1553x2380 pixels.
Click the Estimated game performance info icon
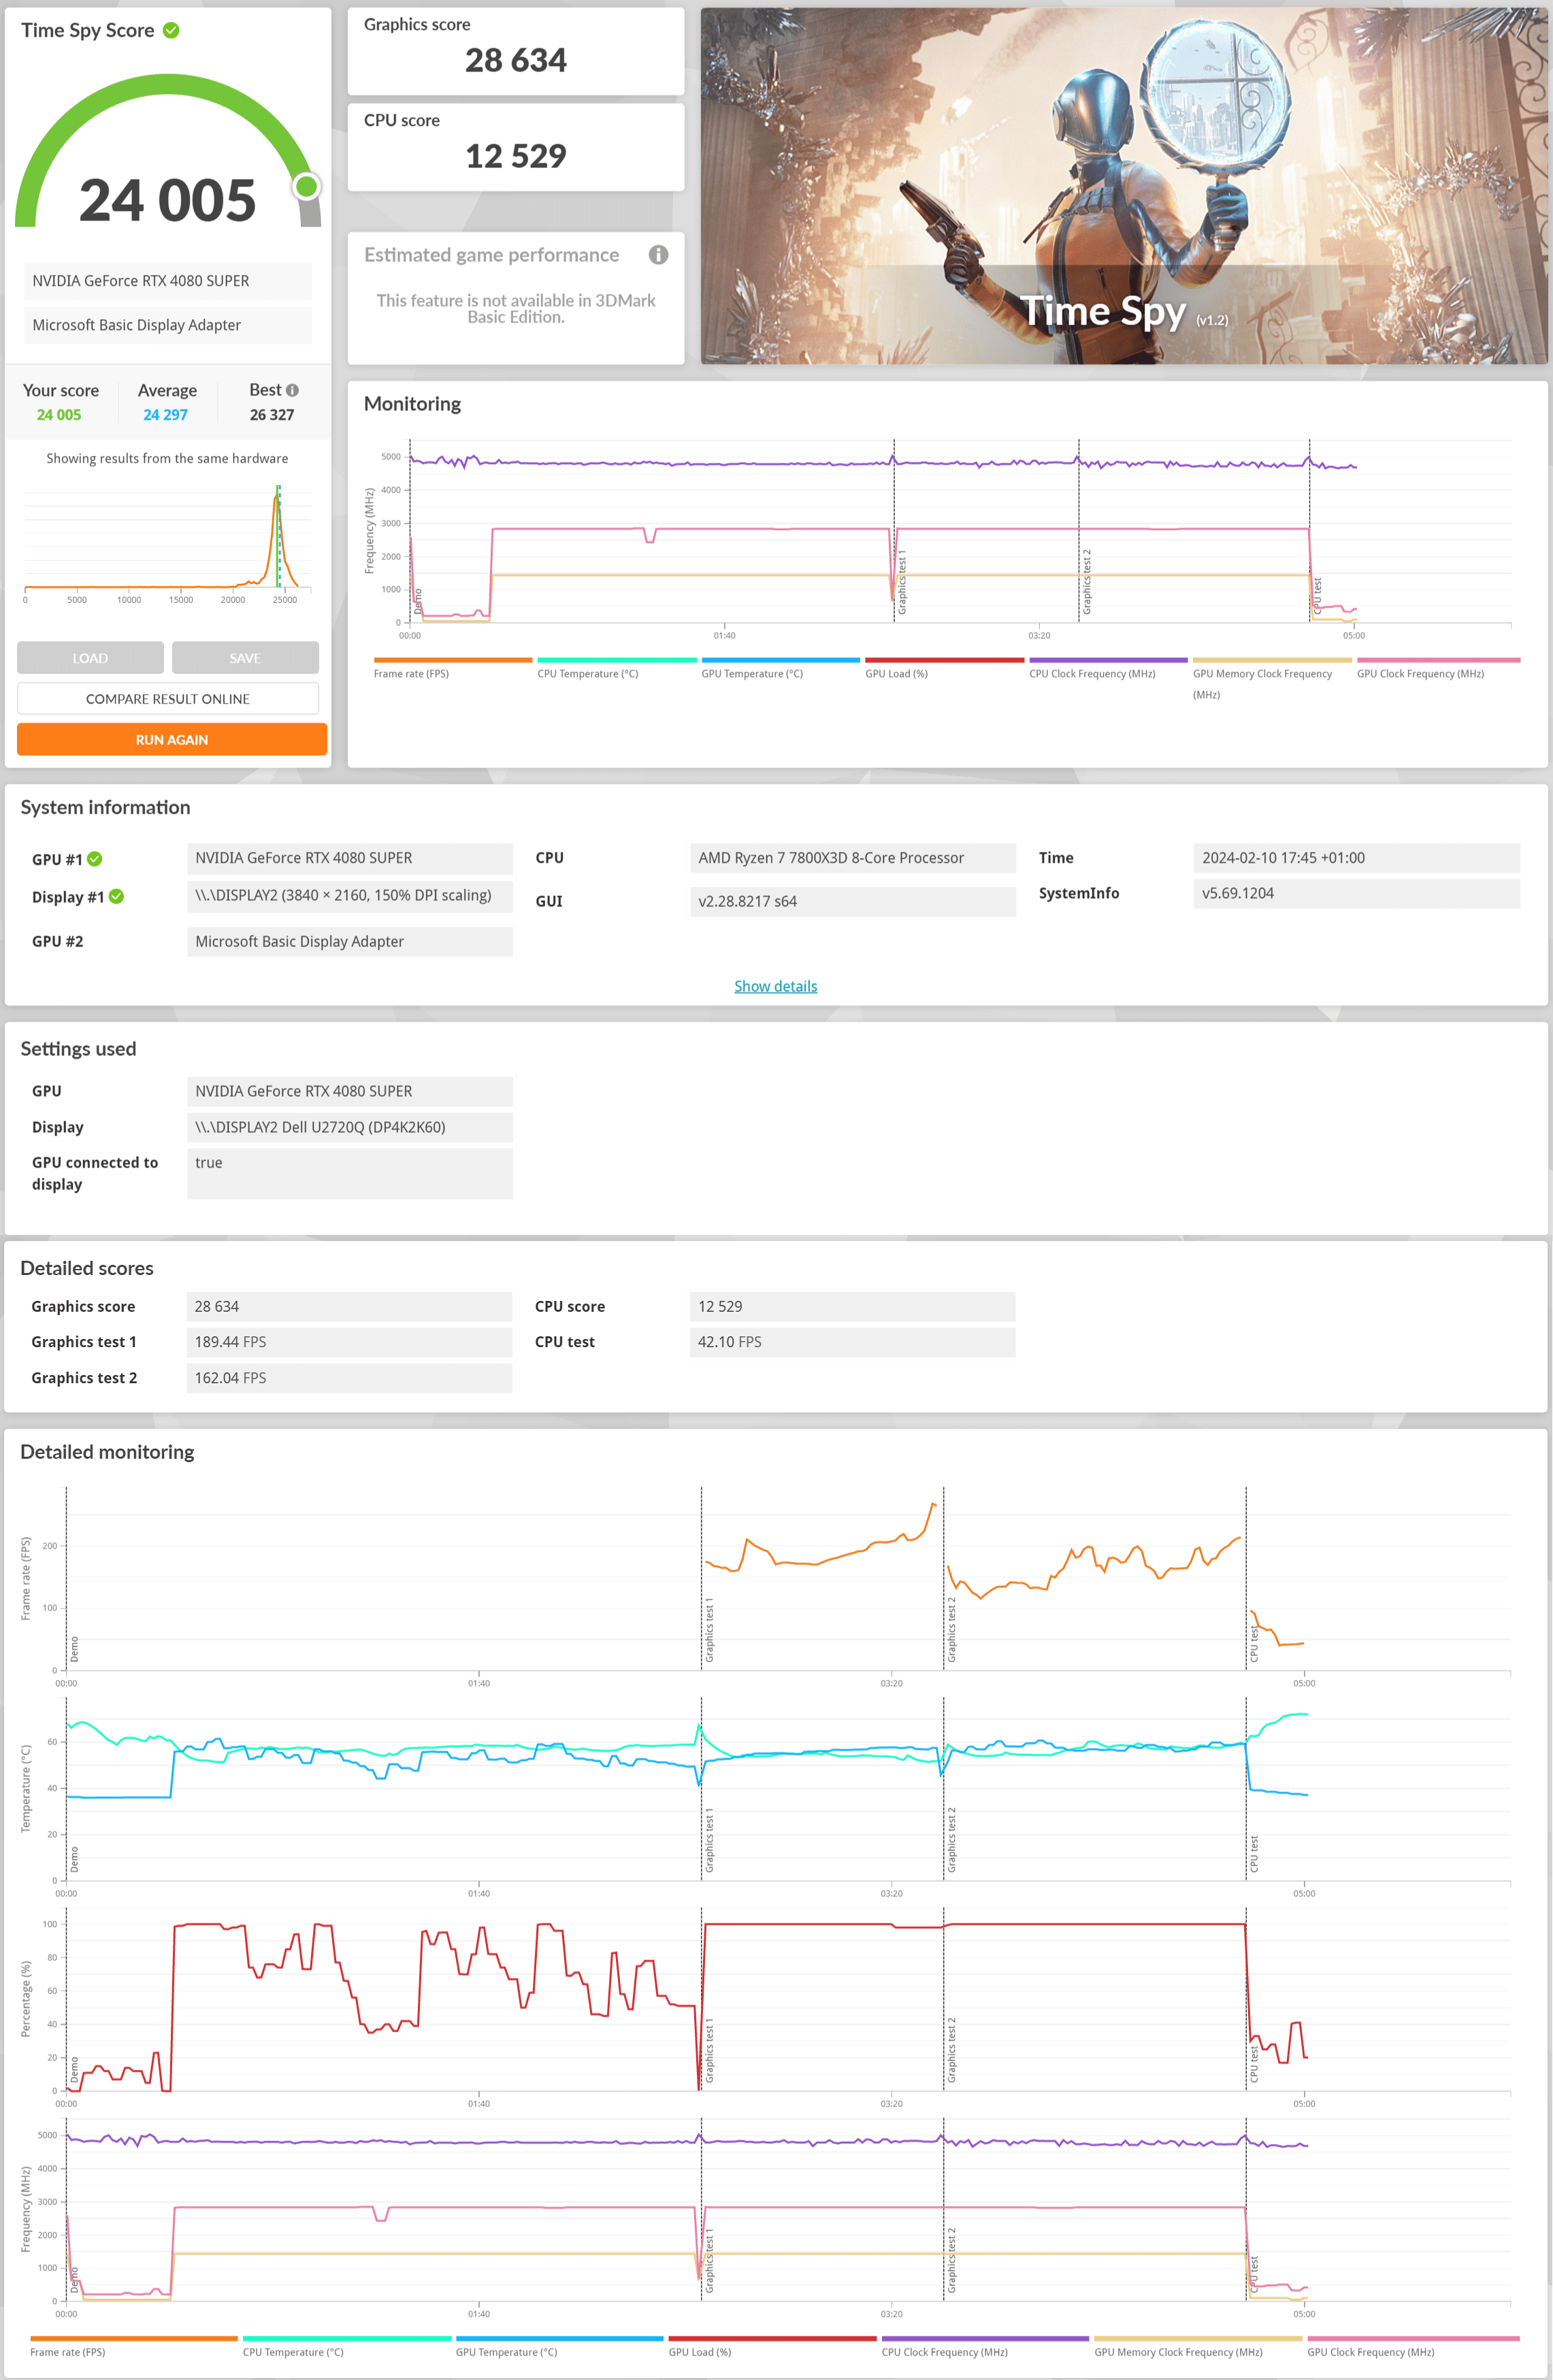click(x=658, y=255)
